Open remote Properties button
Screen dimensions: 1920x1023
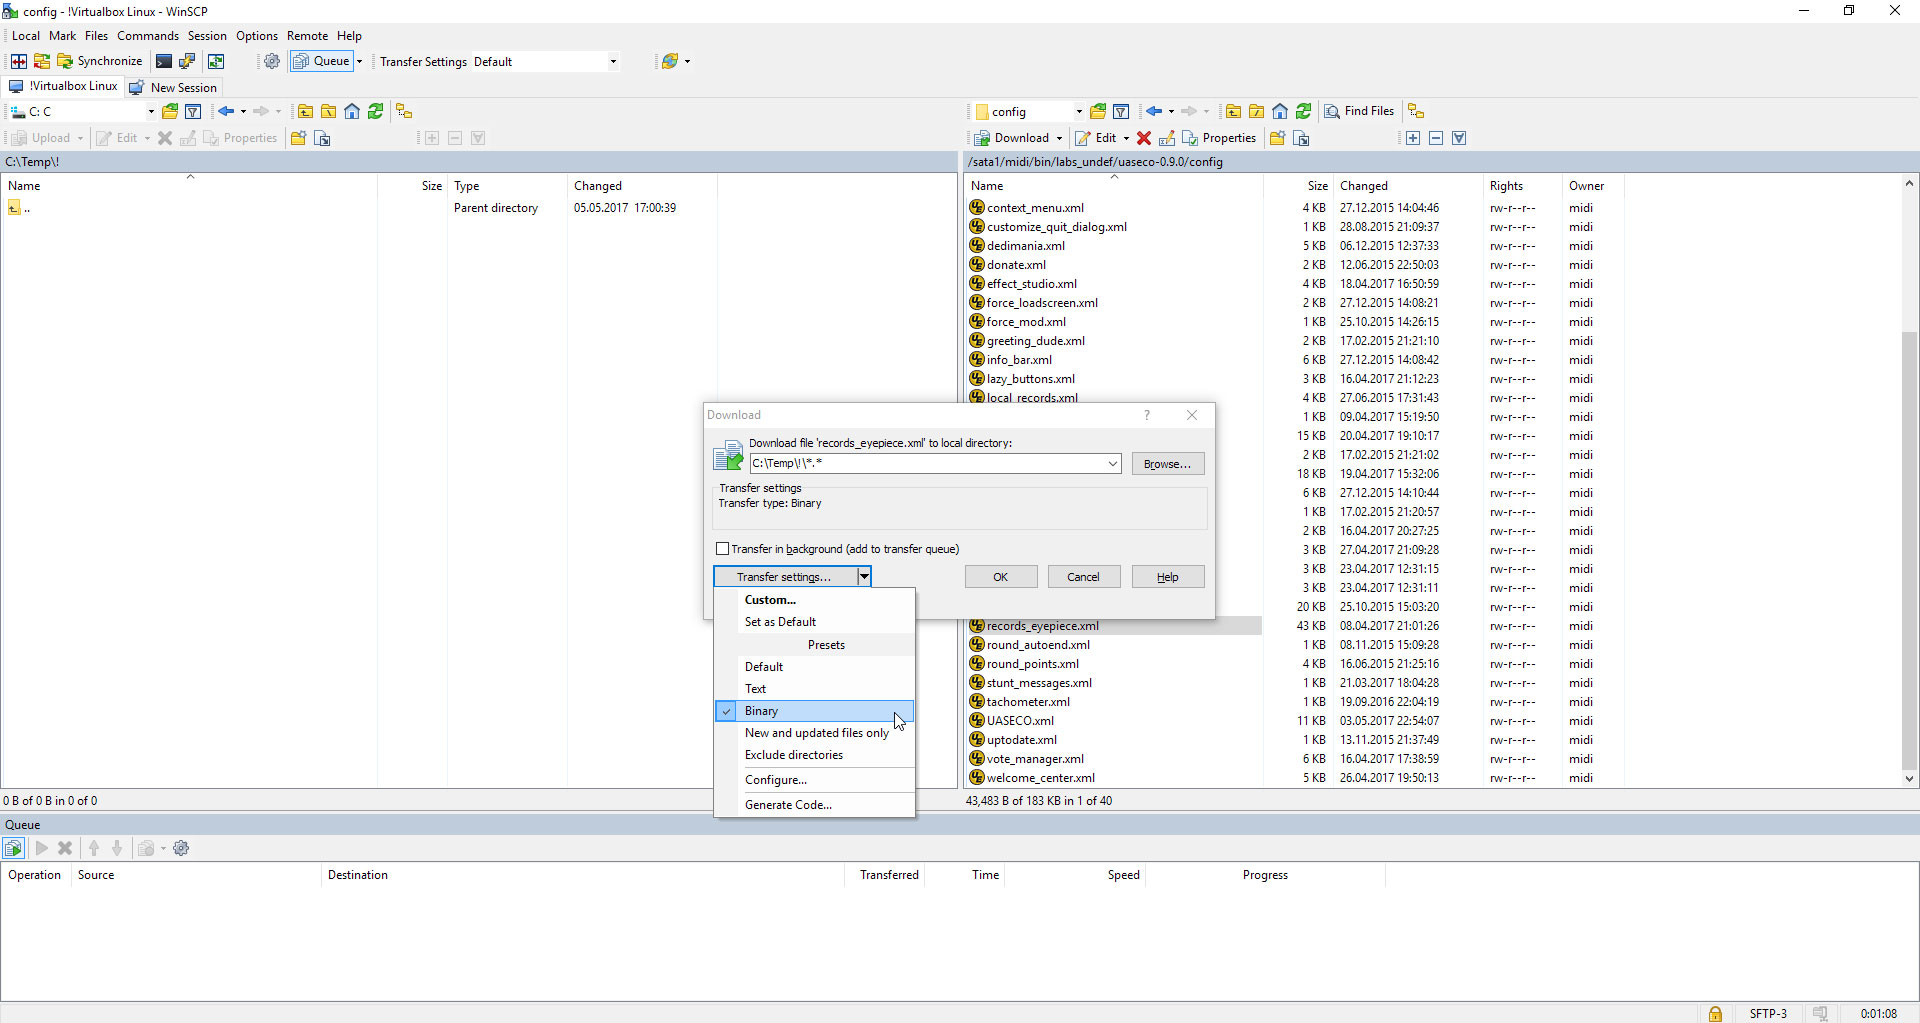pos(1219,138)
